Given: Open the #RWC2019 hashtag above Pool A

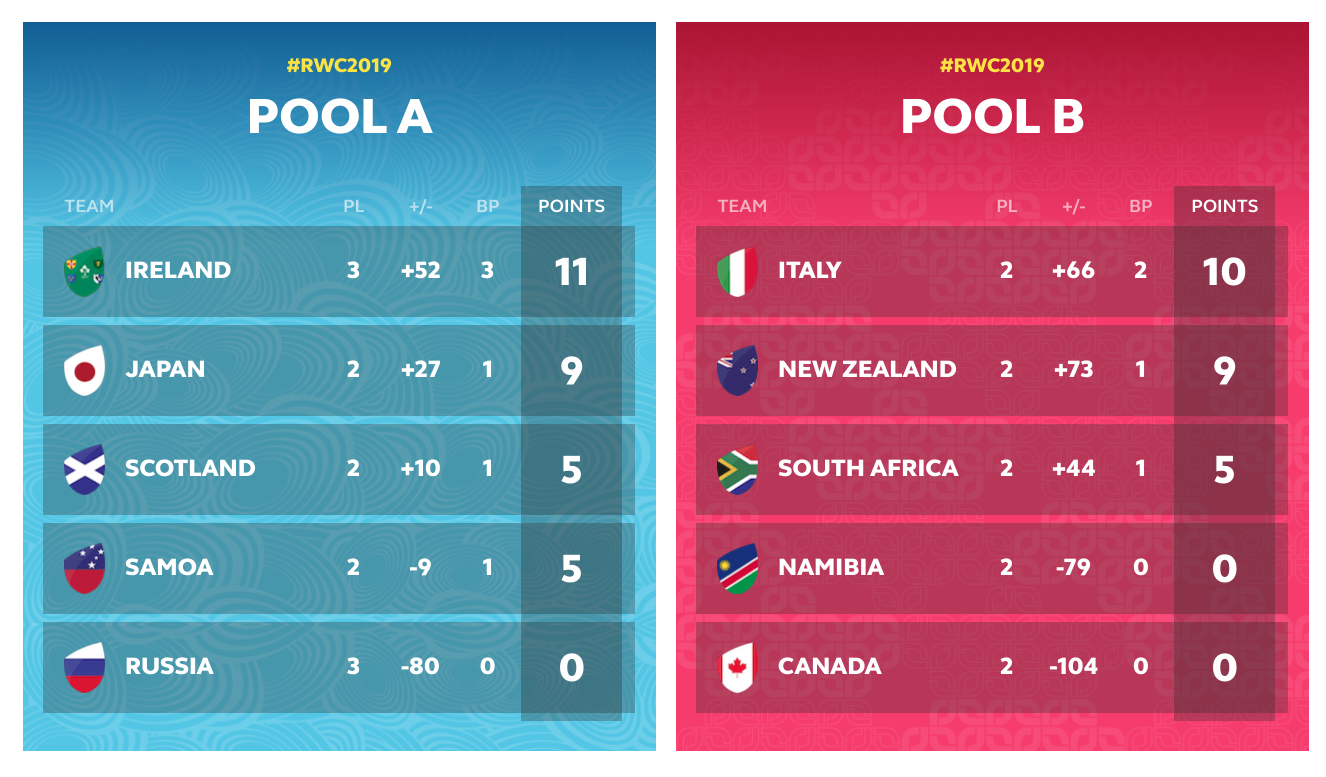Looking at the screenshot, I should tap(339, 66).
